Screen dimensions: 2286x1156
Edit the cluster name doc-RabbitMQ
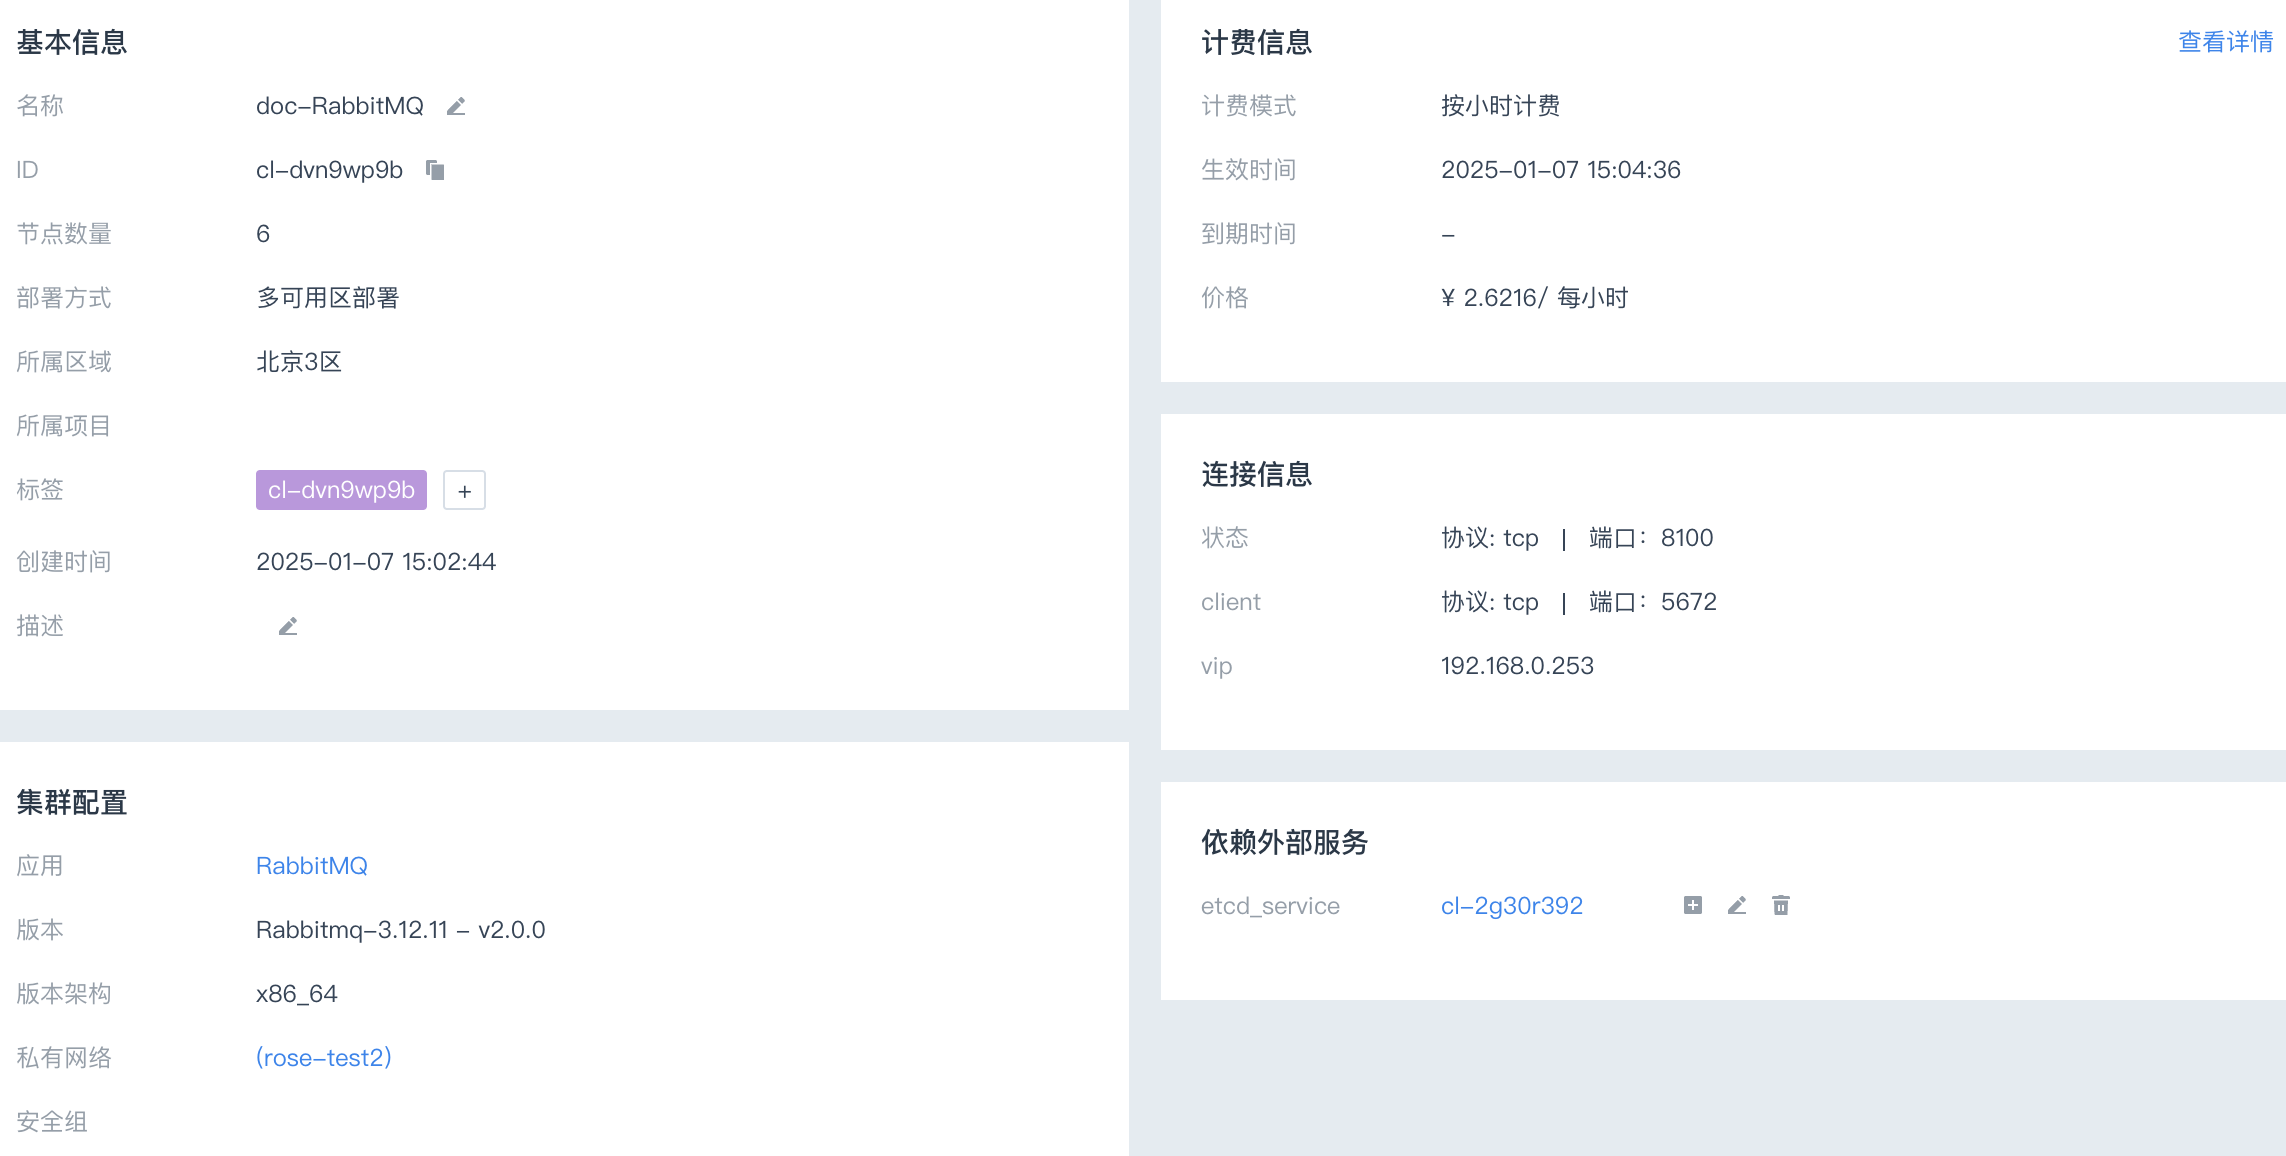456,106
